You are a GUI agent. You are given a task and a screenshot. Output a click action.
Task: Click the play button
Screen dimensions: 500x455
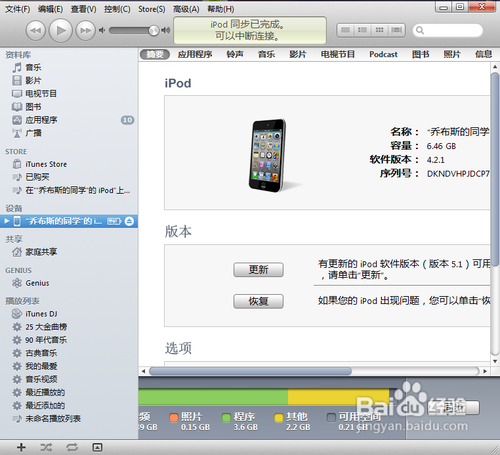click(x=61, y=30)
